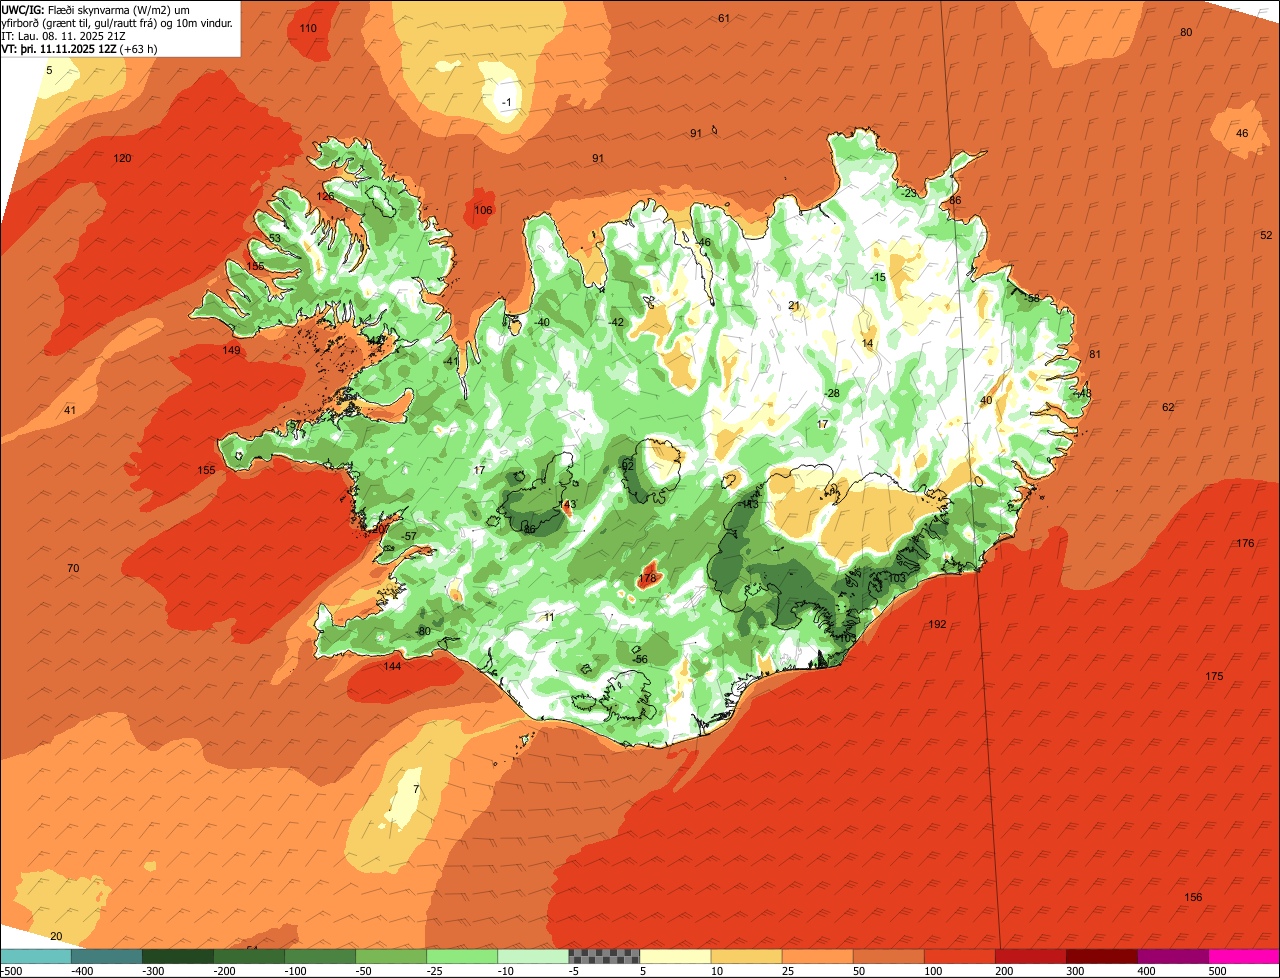The height and width of the screenshot is (978, 1280).
Task: Select the 300 to 400 dark maroon swatch
Action: coord(1102,956)
